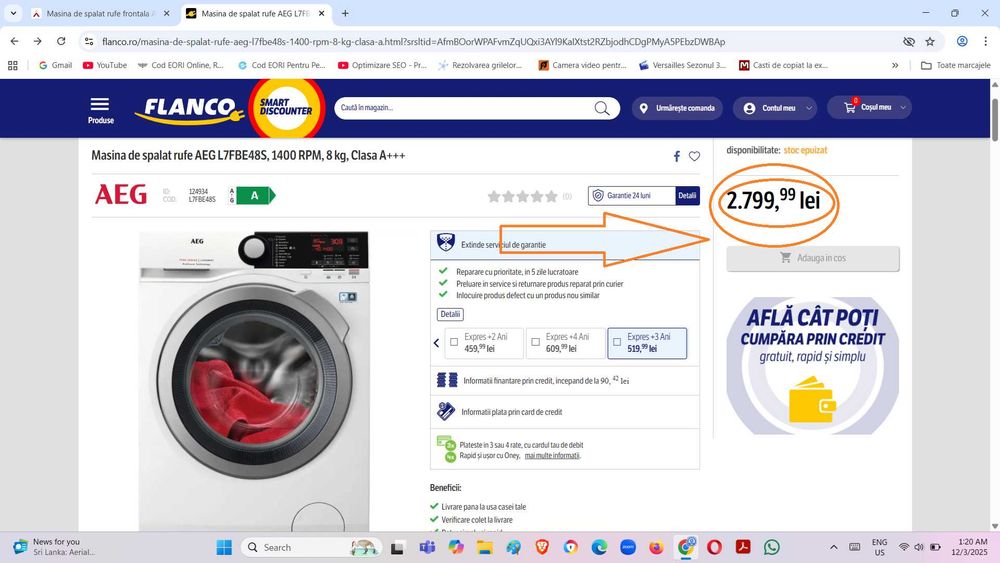Click 'mai multe informatii' Oney link
The width and height of the screenshot is (1000, 563).
pyautogui.click(x=552, y=456)
